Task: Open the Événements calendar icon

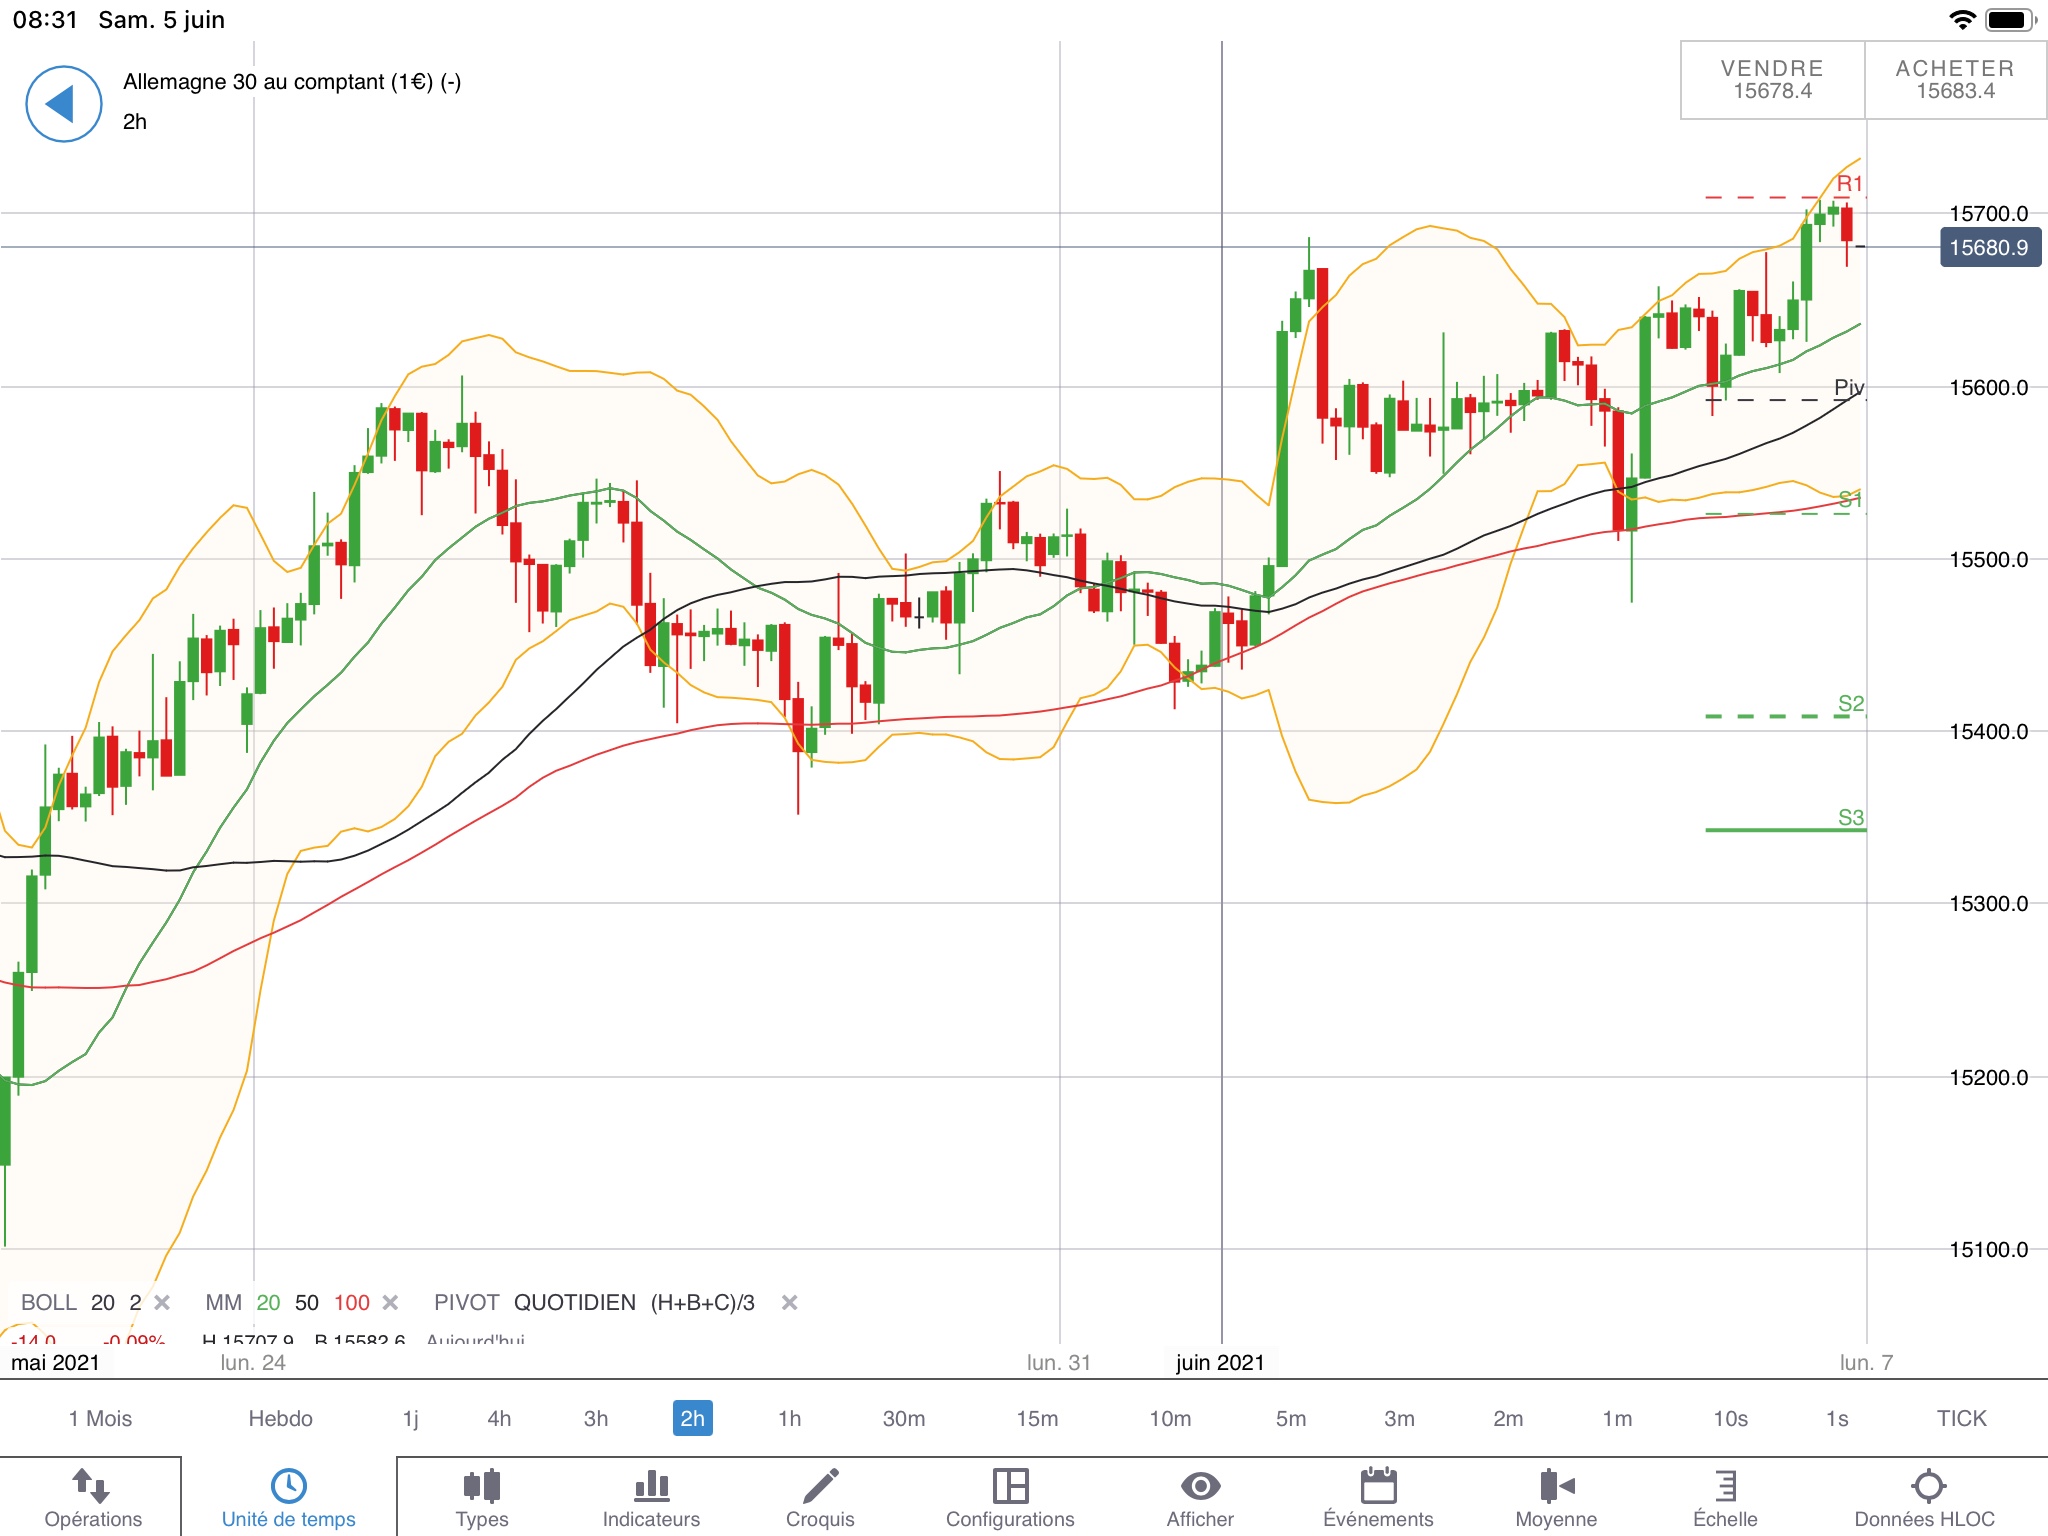Action: [x=1378, y=1487]
